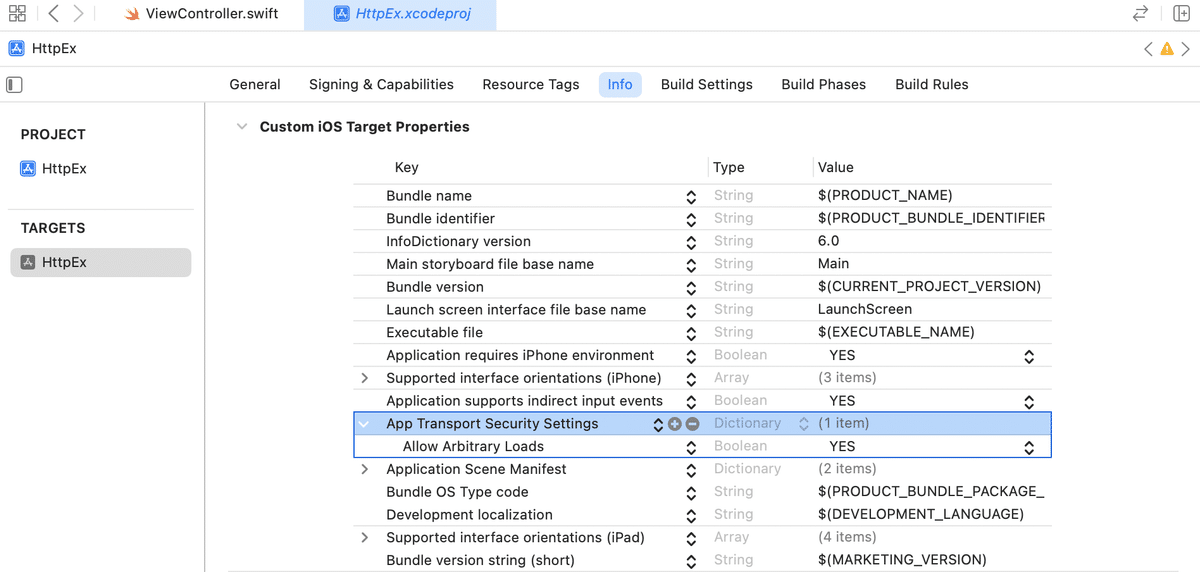Select HttpEx project in sidebar
This screenshot has height=572, width=1200.
(64, 169)
